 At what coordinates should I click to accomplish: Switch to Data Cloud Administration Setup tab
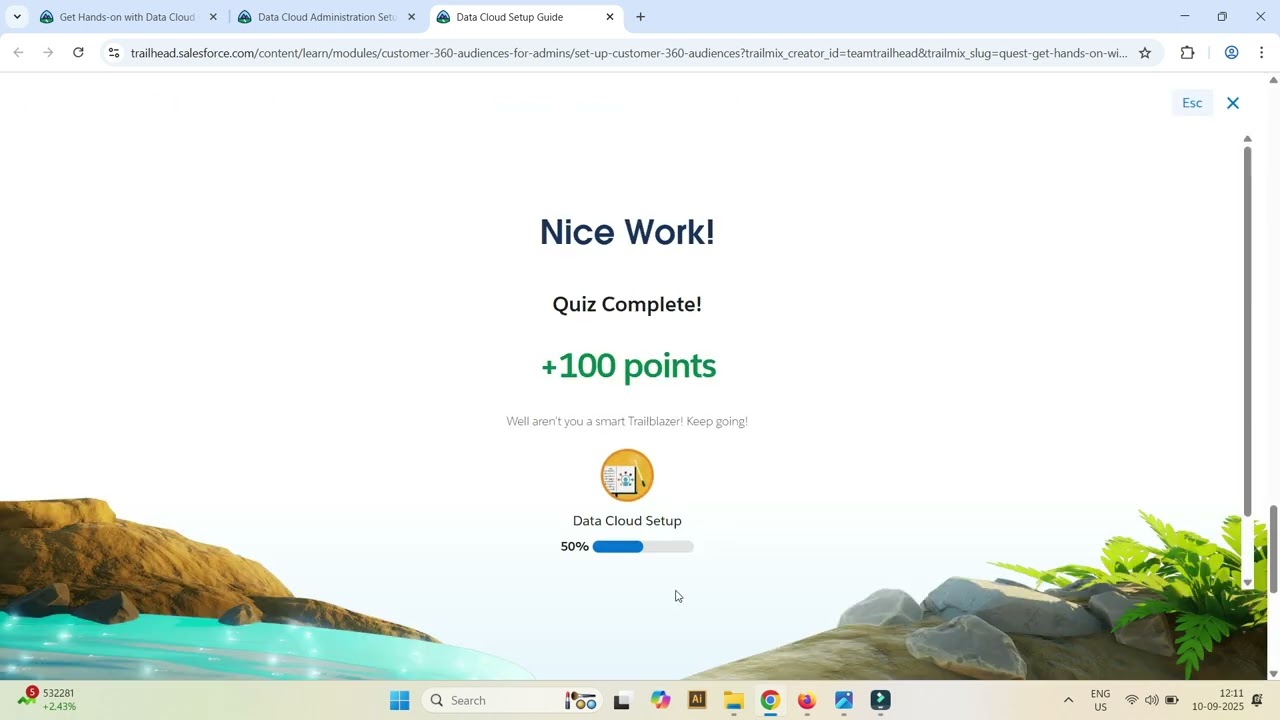327,17
